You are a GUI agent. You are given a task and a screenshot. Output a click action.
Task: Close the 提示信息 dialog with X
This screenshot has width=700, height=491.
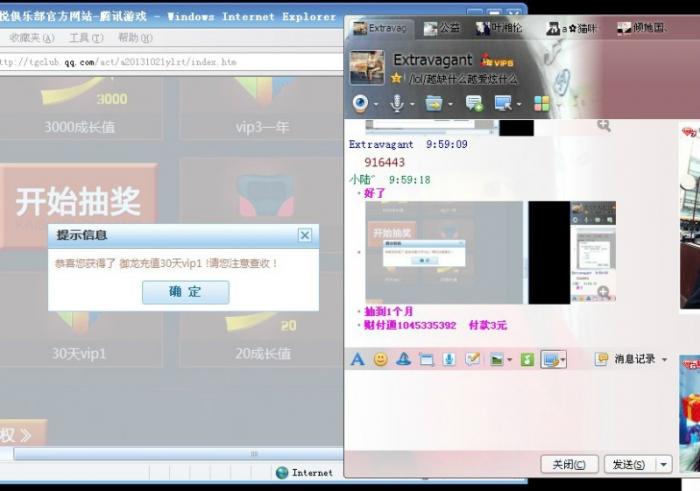tap(305, 235)
